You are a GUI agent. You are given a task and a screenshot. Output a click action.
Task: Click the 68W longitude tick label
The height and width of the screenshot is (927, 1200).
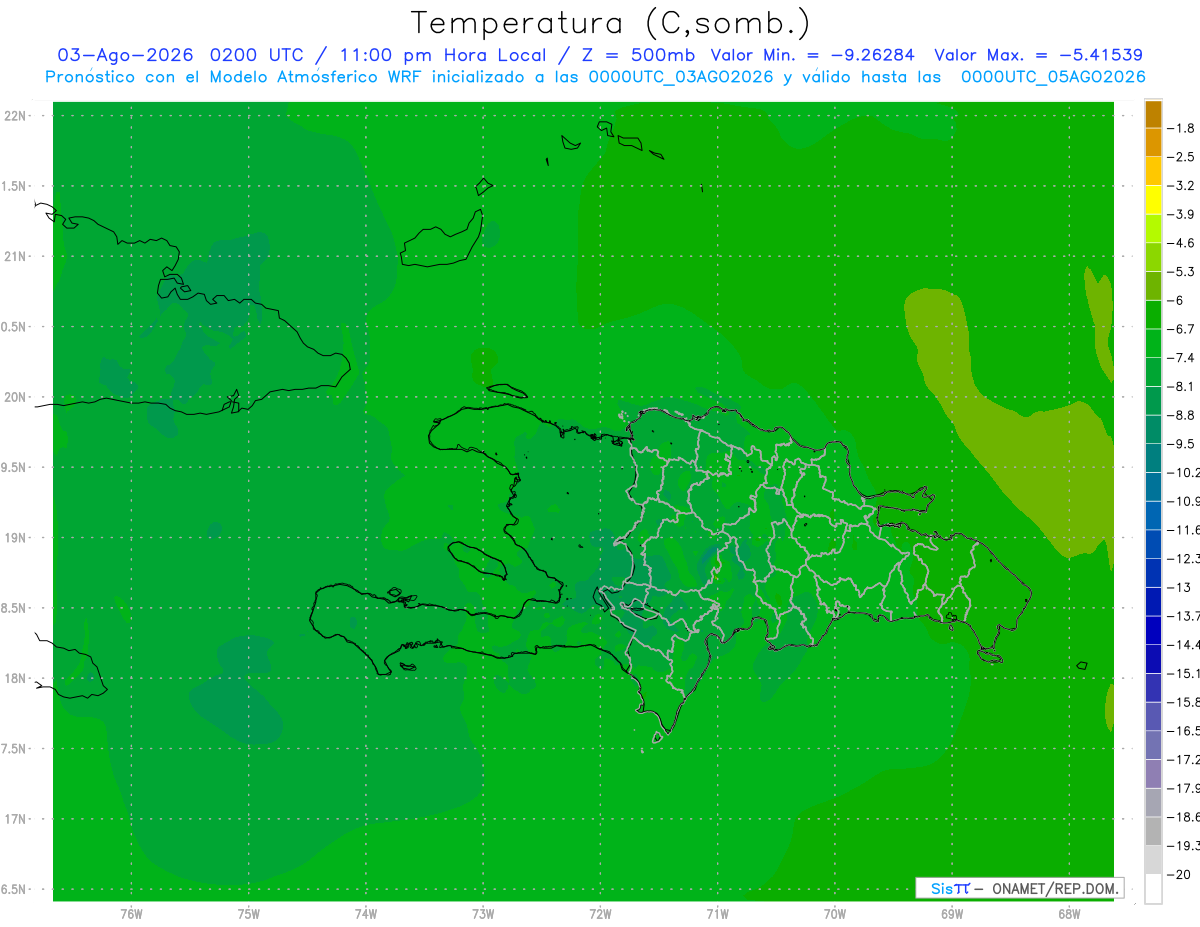[x=1069, y=914]
